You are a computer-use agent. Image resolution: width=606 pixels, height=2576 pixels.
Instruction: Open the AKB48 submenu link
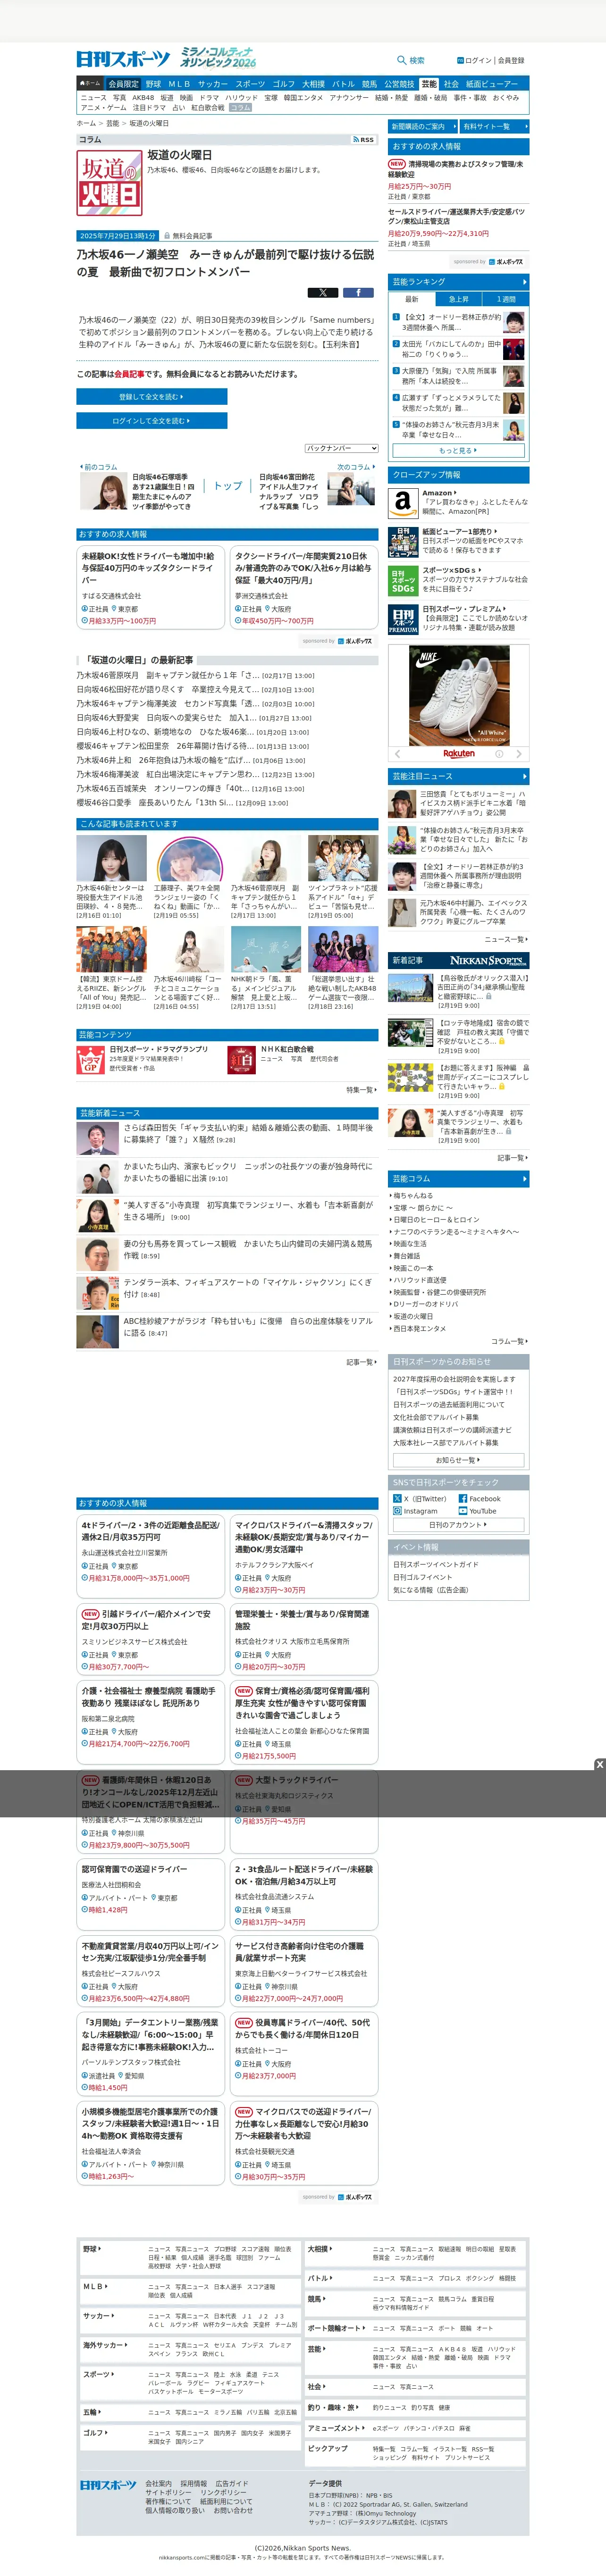click(143, 98)
